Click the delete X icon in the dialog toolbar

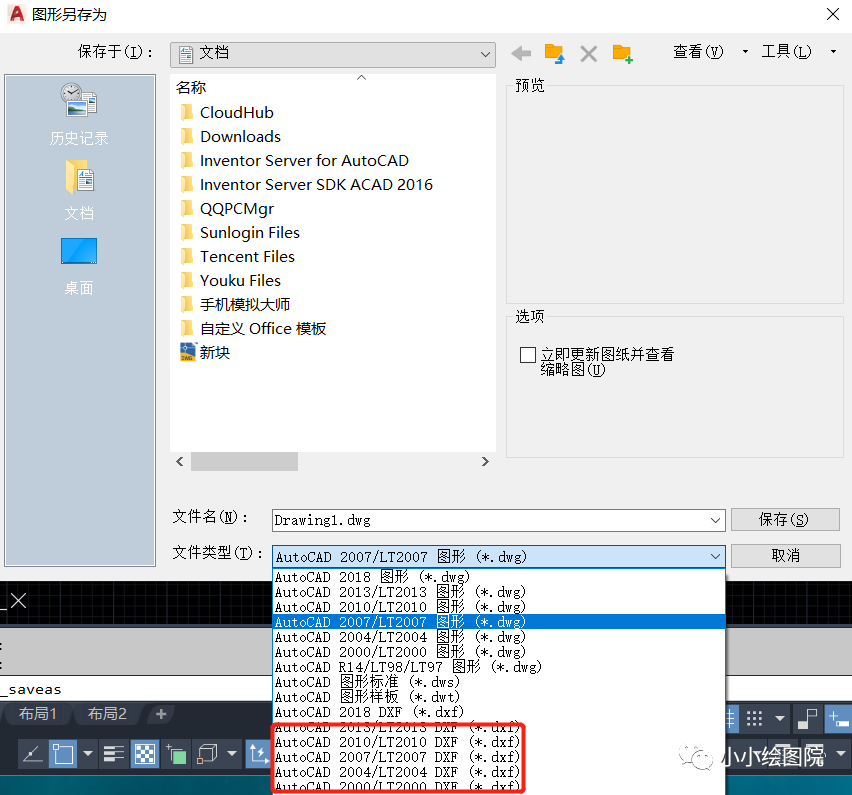pyautogui.click(x=588, y=54)
